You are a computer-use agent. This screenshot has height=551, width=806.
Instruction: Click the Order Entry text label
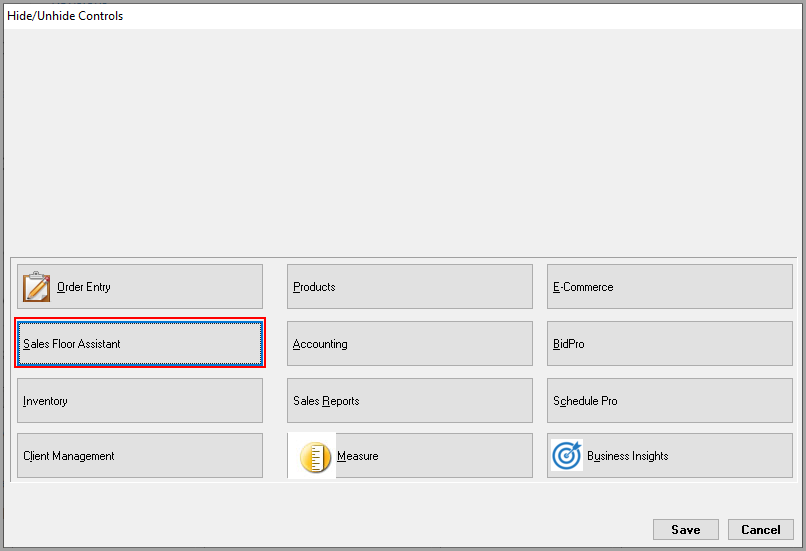point(84,287)
